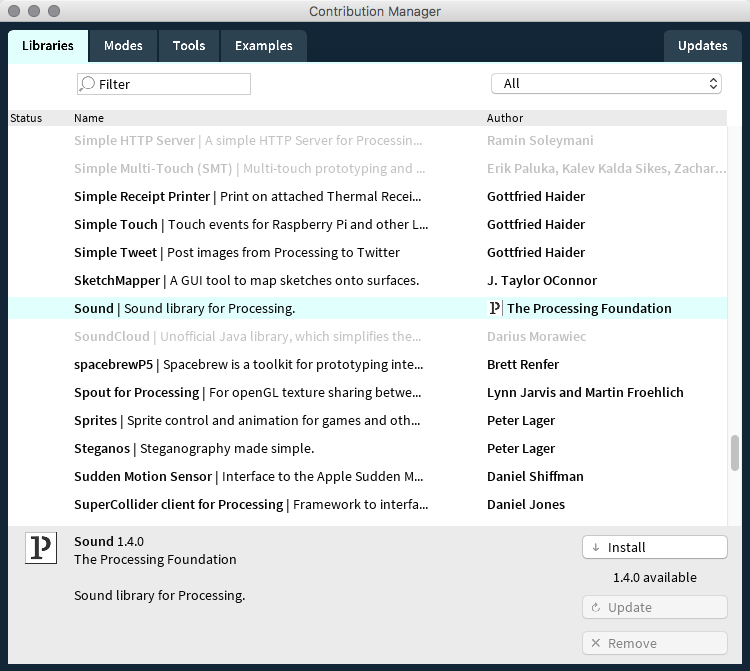Click author Lynn Jarvis and Martin Froehlich
Image resolution: width=750 pixels, height=671 pixels.
click(585, 392)
